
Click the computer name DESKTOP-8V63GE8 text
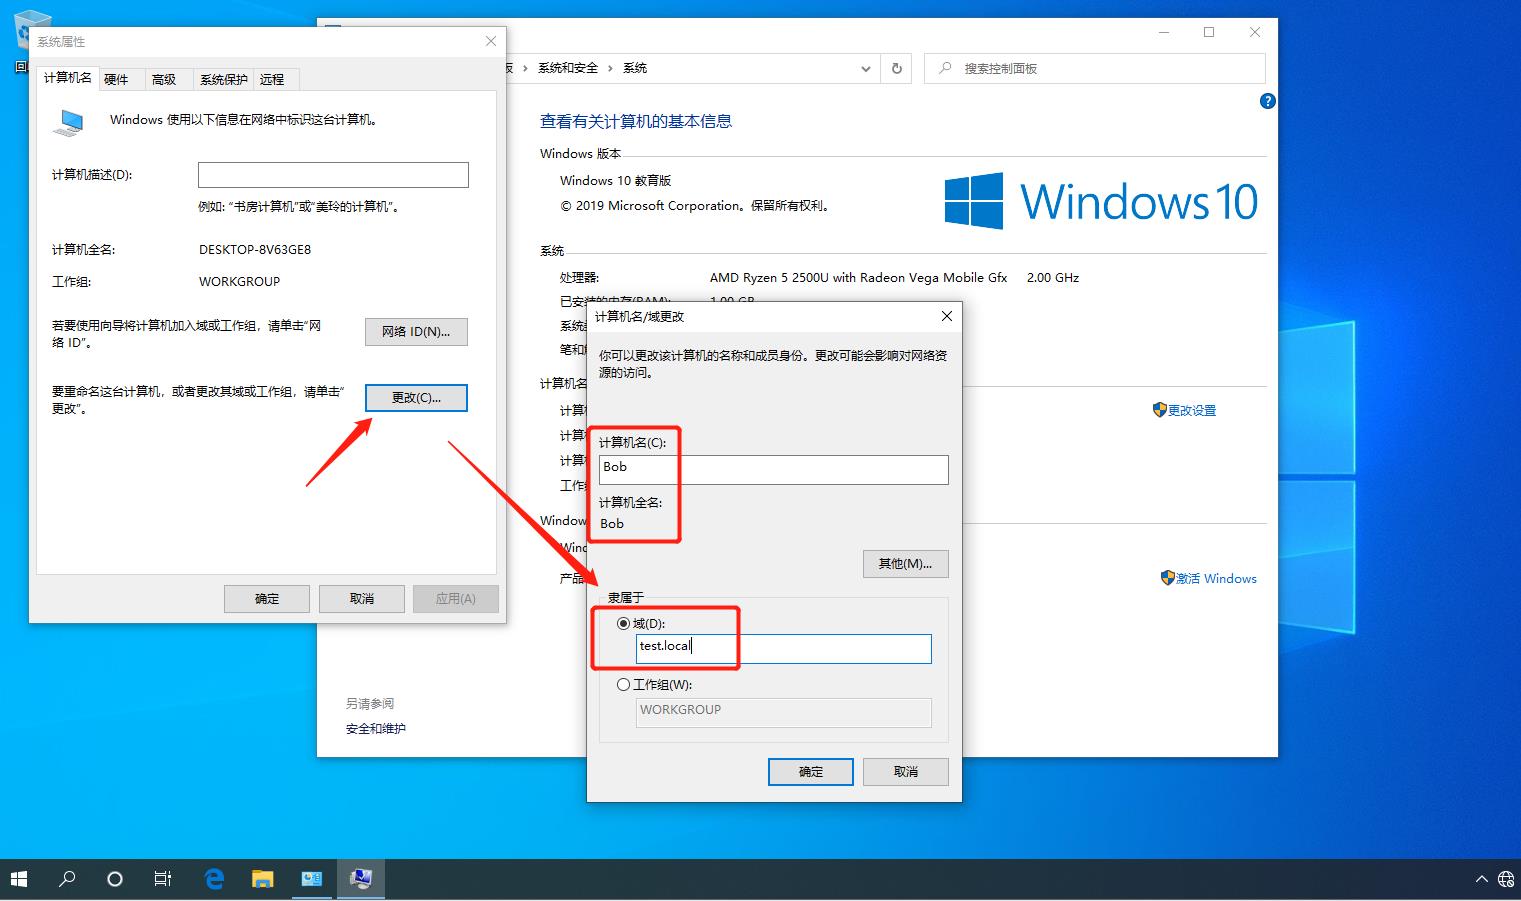[255, 250]
